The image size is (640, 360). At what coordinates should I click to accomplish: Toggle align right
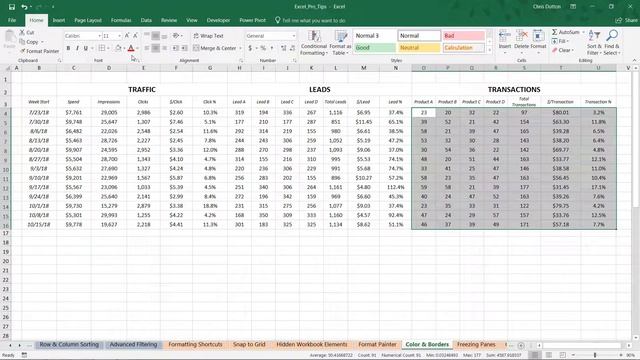coord(164,48)
